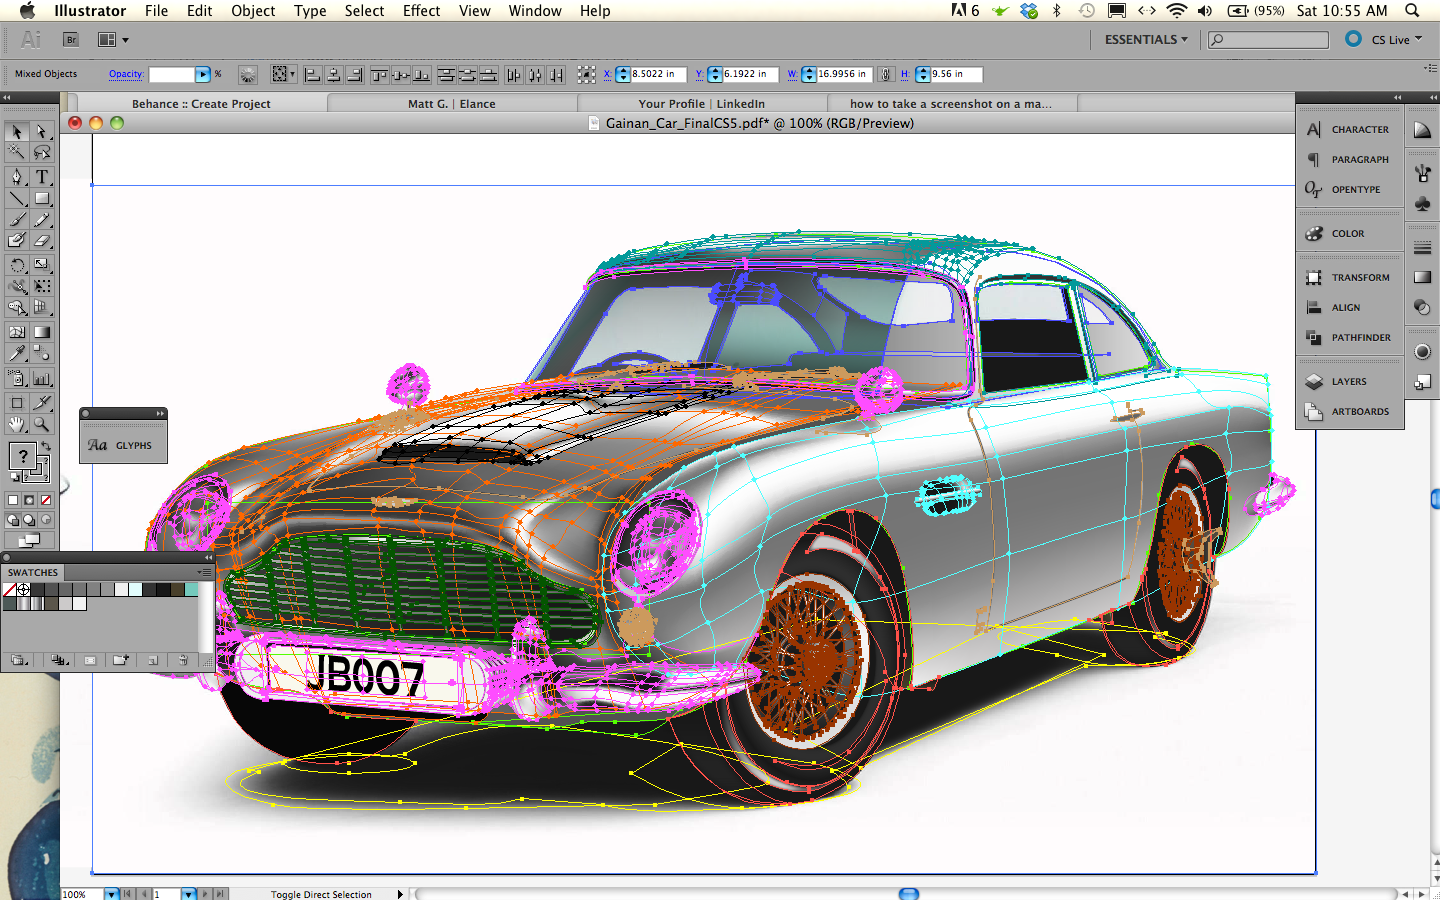Select the Pencil tool

pos(42,219)
